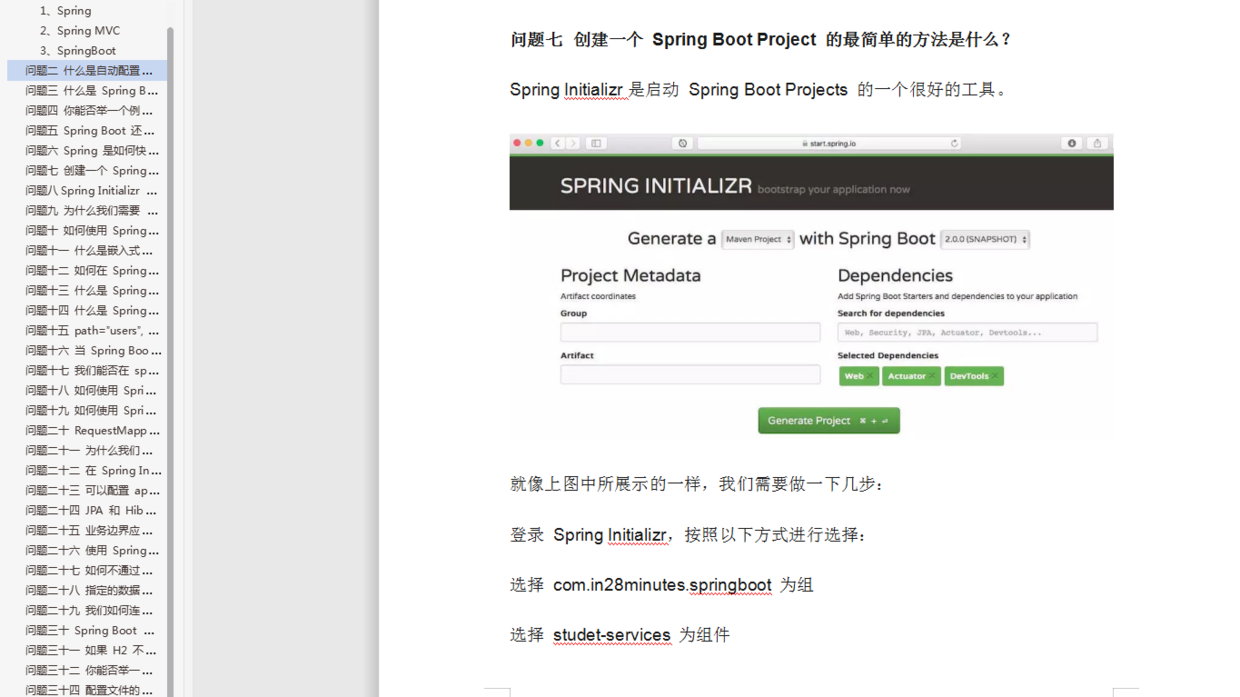Go to outline item 问题十 如何使用 Spring
The image size is (1240, 697).
(91, 230)
